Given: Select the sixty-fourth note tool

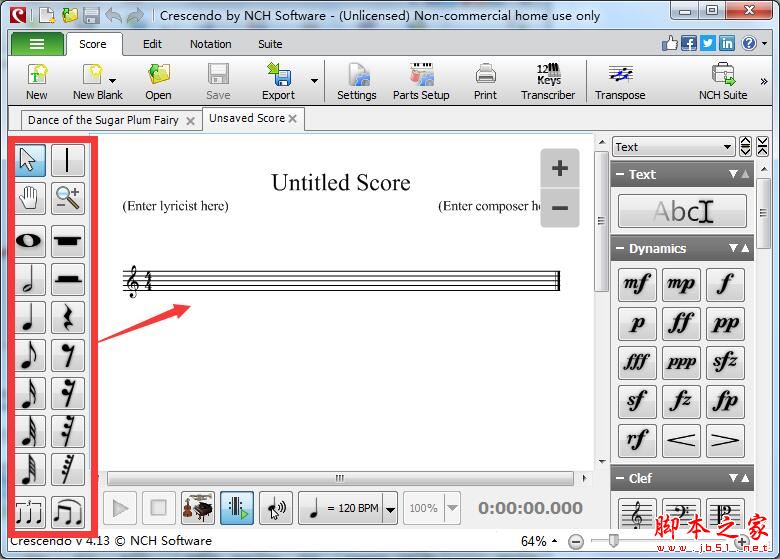Looking at the screenshot, I should (x=30, y=469).
